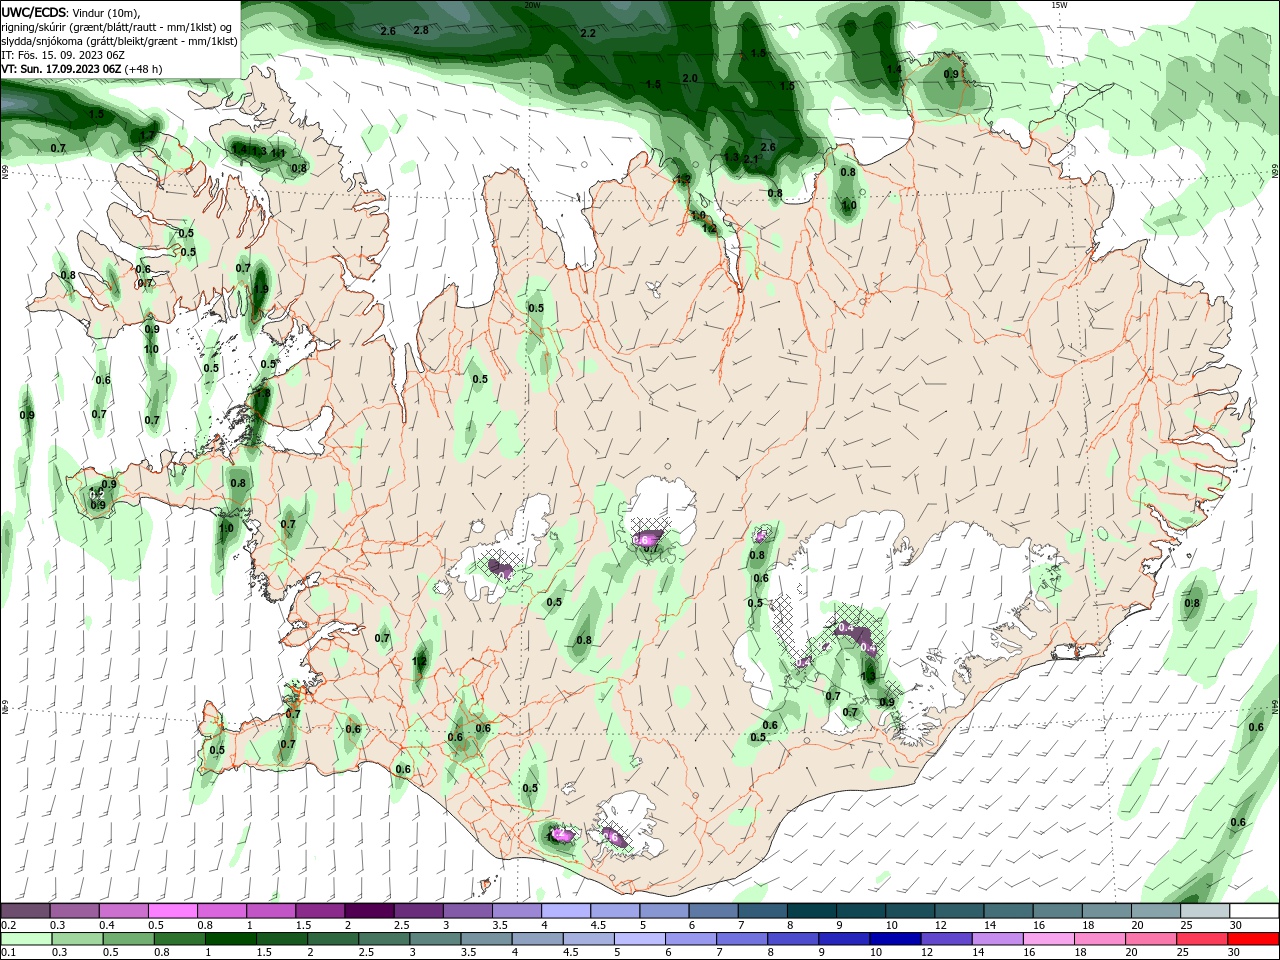Click the "rigning/skúrir" legend description line

coord(117,27)
